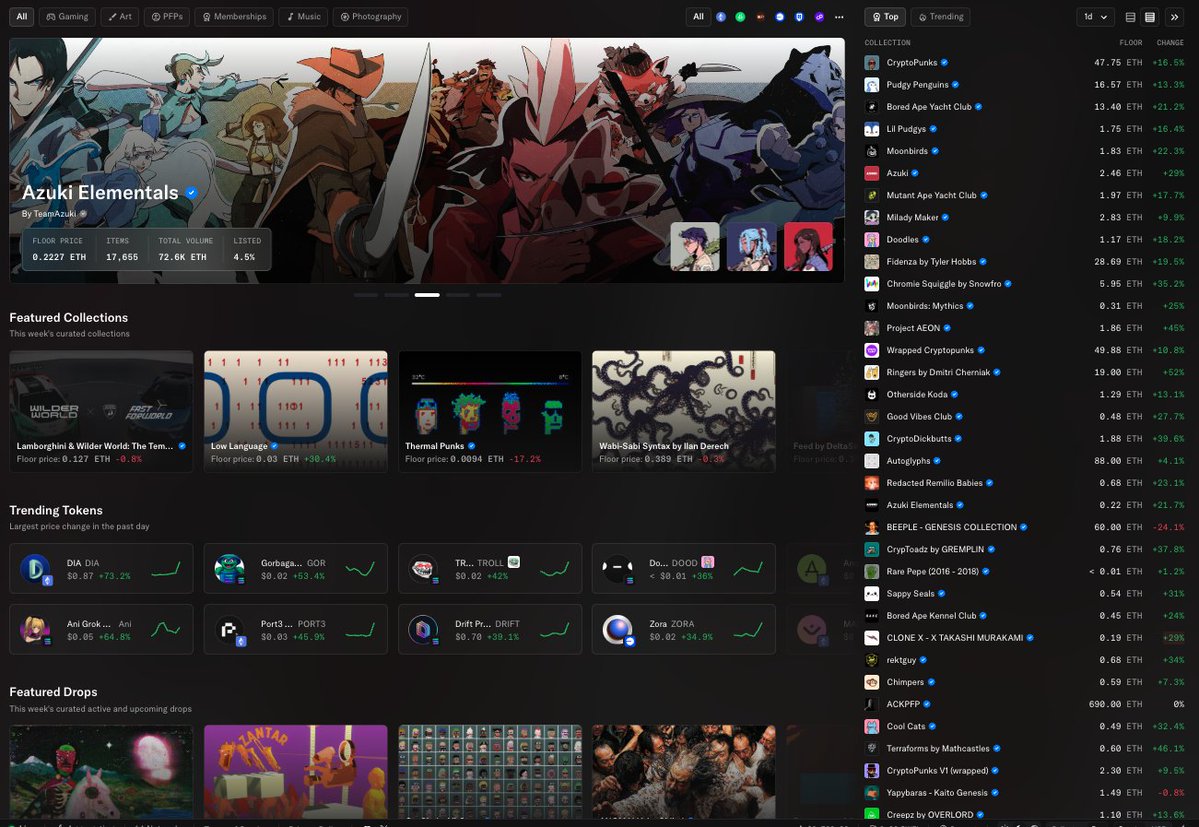Open the Azuki Elementals collection title
1199x827 pixels.
pos(100,193)
